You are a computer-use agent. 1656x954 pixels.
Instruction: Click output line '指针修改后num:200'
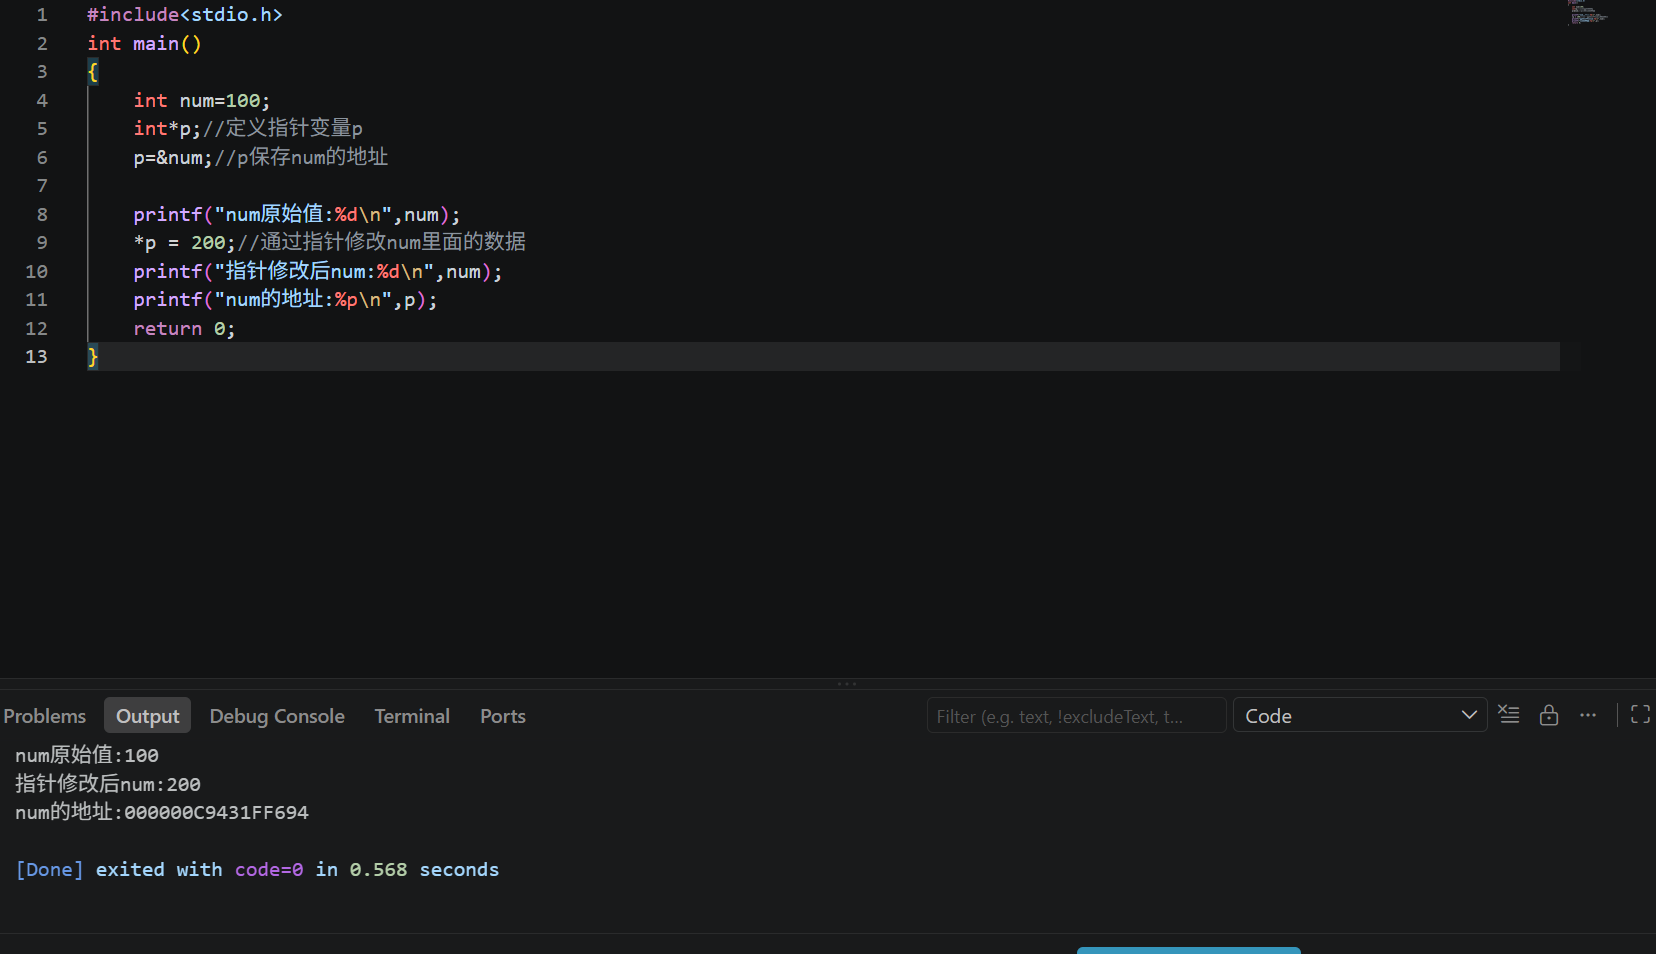coord(108,785)
